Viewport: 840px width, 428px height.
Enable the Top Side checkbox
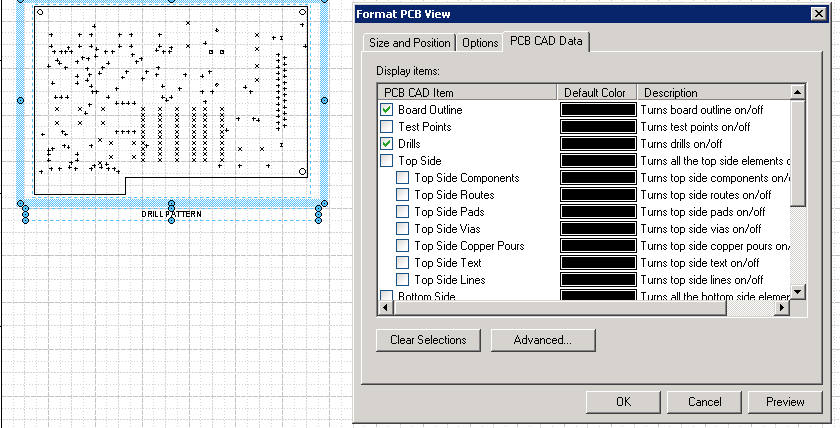point(386,161)
